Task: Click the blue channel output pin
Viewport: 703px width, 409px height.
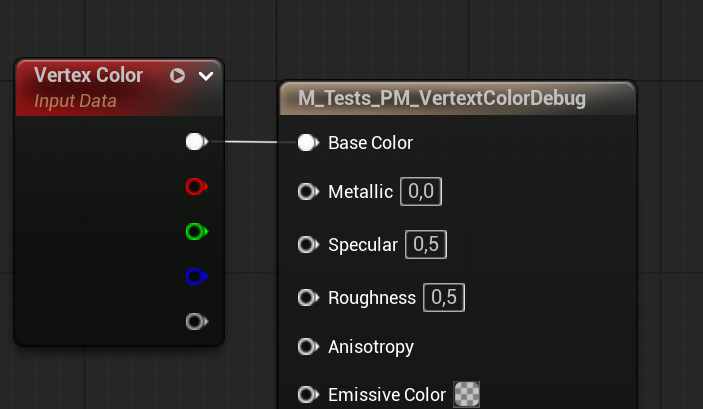Action: point(197,277)
